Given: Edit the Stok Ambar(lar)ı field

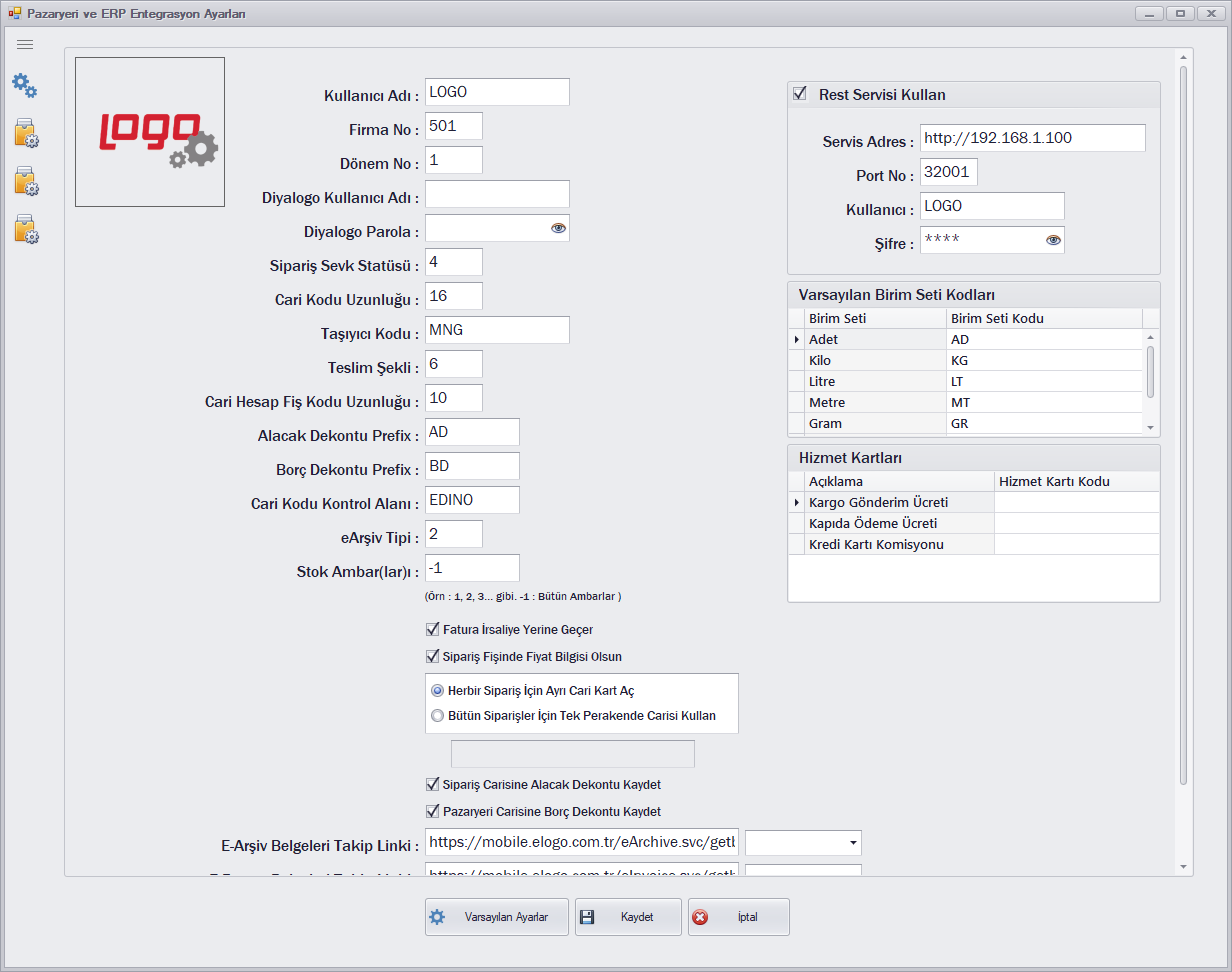Looking at the screenshot, I should pyautogui.click(x=472, y=568).
